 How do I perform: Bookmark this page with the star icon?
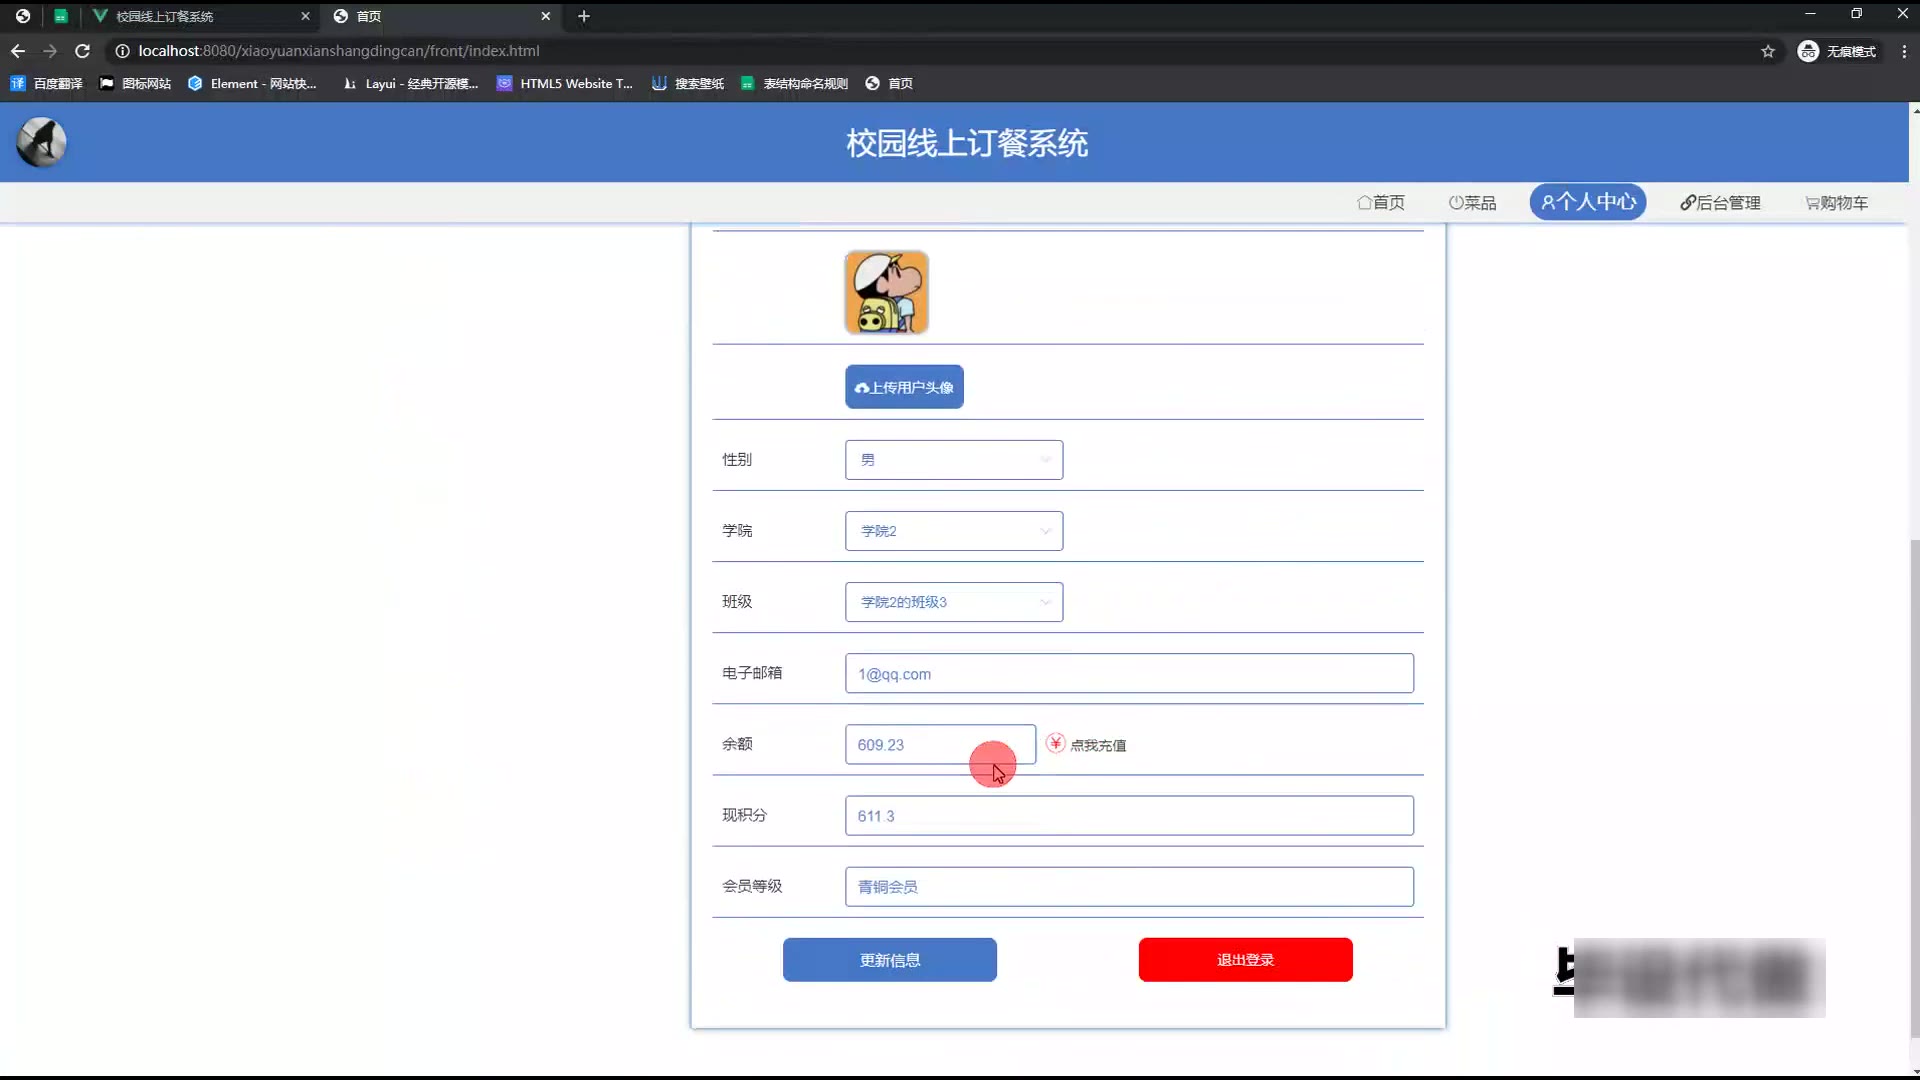pos(1767,51)
